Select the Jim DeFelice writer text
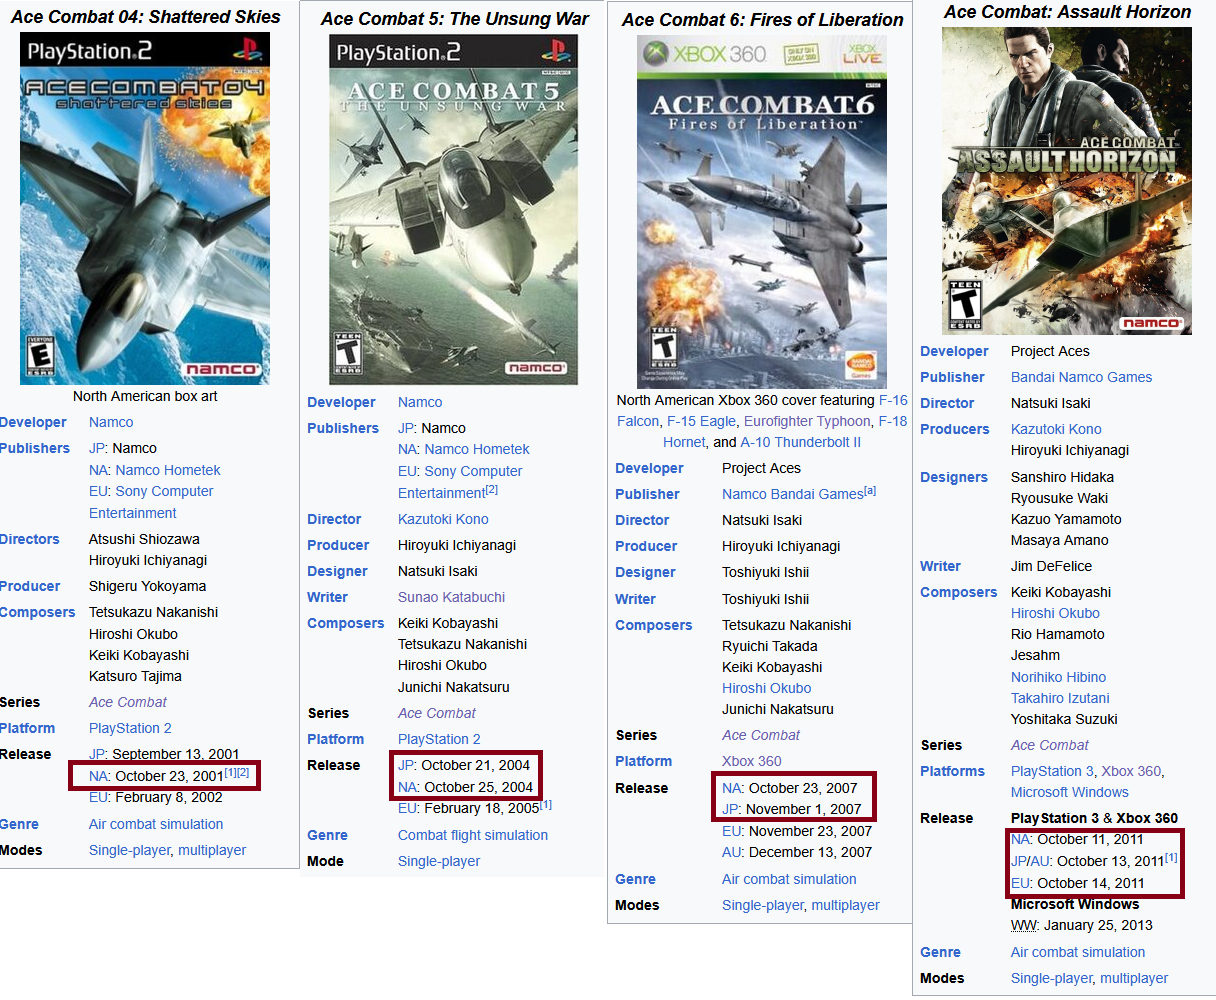This screenshot has height=1000, width=1216. point(1051,566)
